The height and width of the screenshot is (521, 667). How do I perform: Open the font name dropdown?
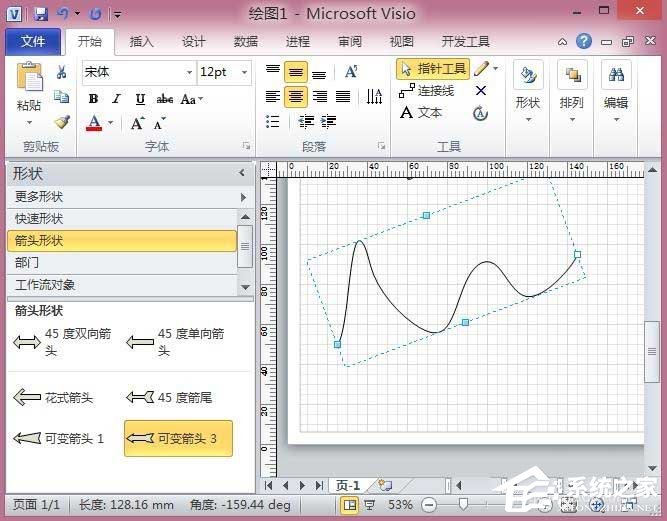[189, 72]
